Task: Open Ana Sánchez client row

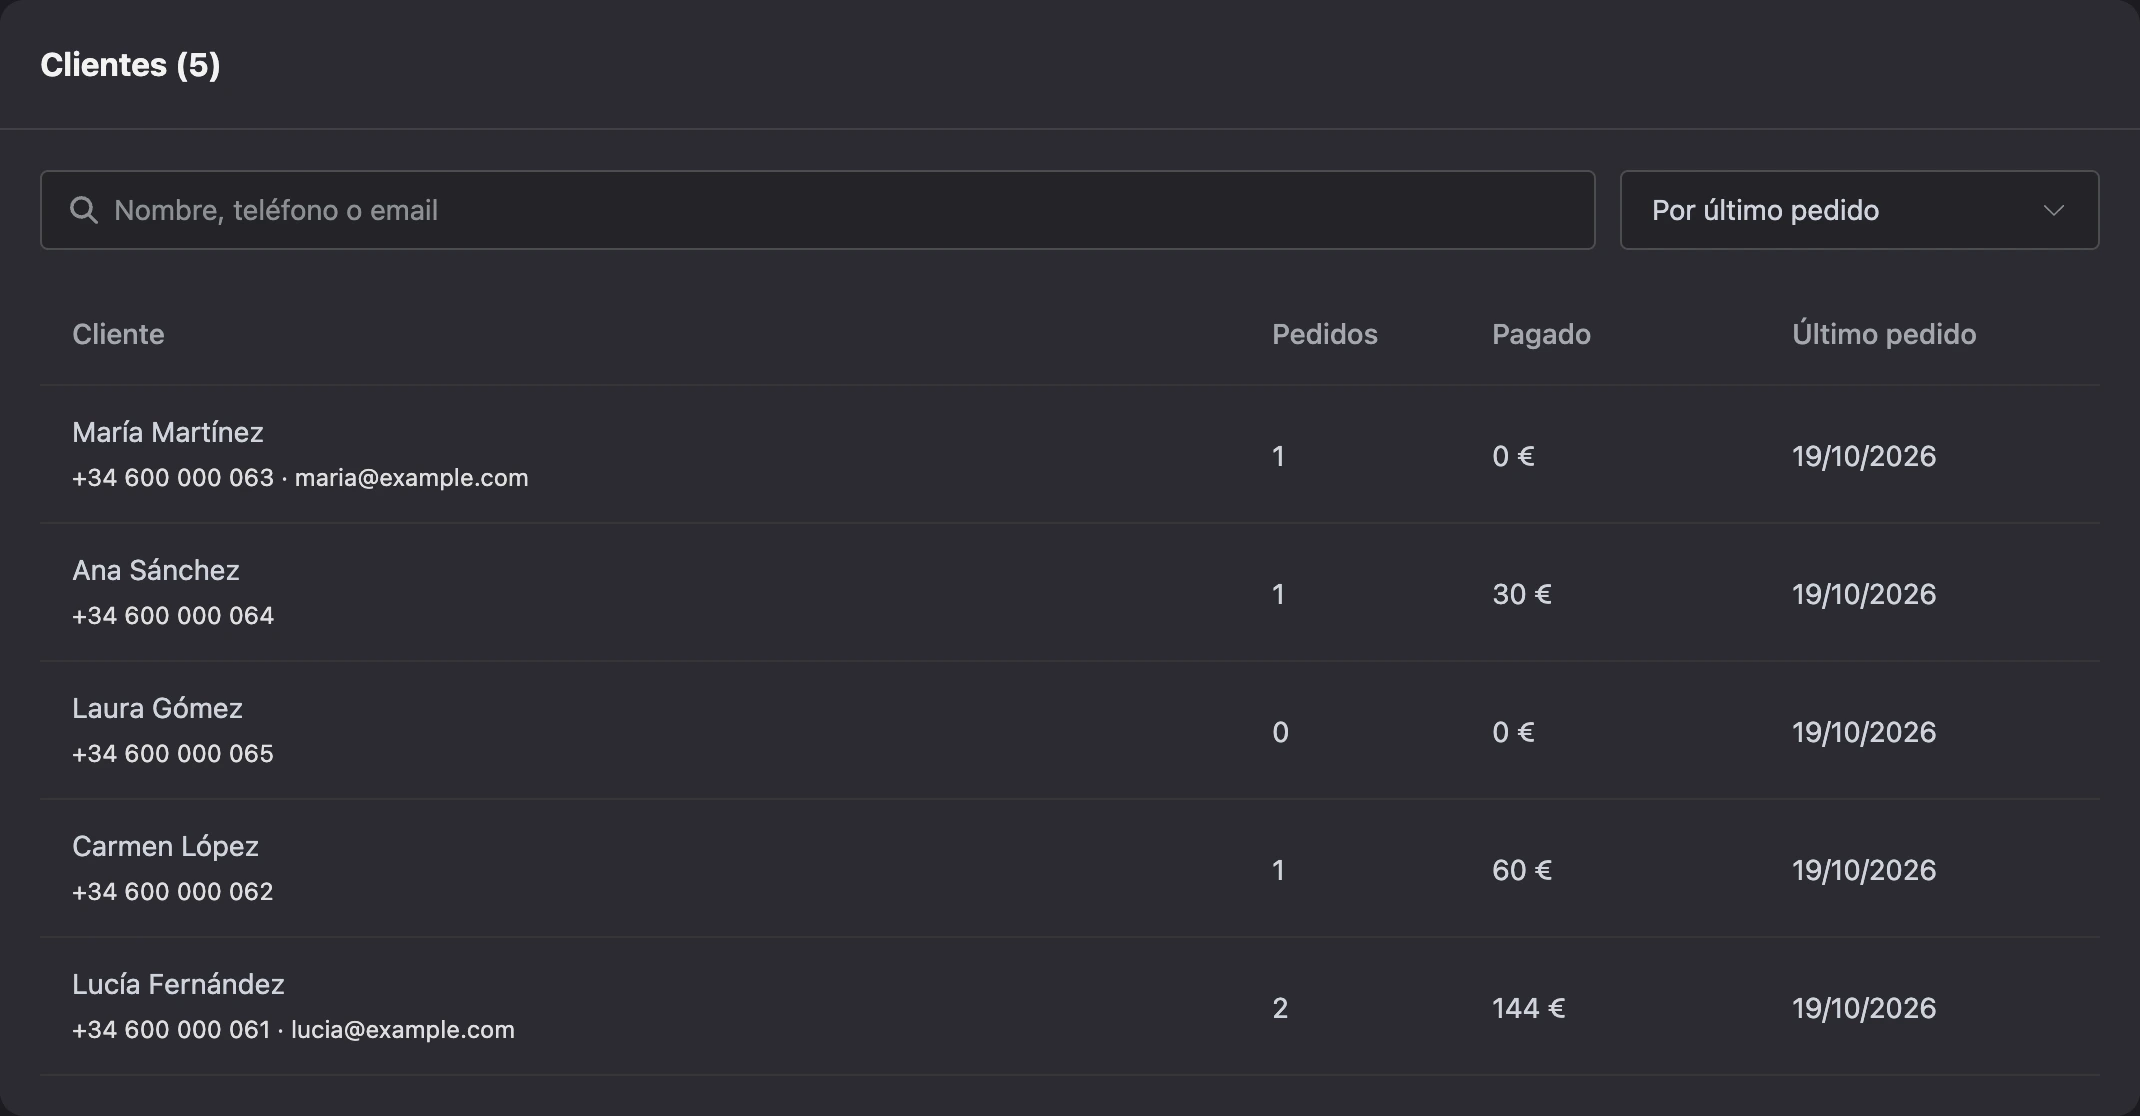Action: coord(1069,593)
